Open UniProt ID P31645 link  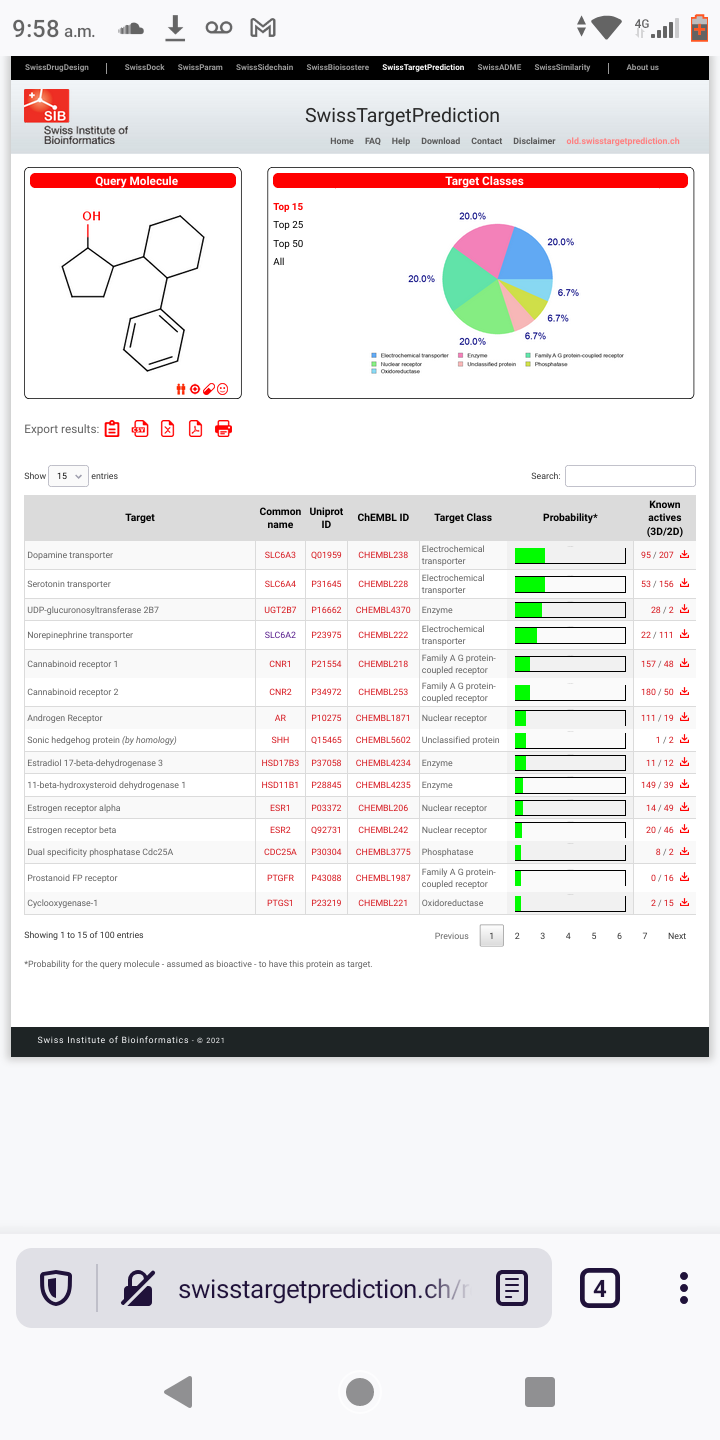click(x=326, y=584)
